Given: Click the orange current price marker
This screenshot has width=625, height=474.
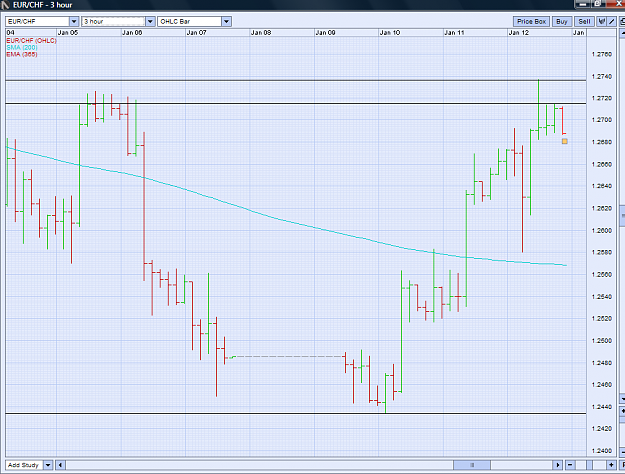Looking at the screenshot, I should tap(564, 141).
